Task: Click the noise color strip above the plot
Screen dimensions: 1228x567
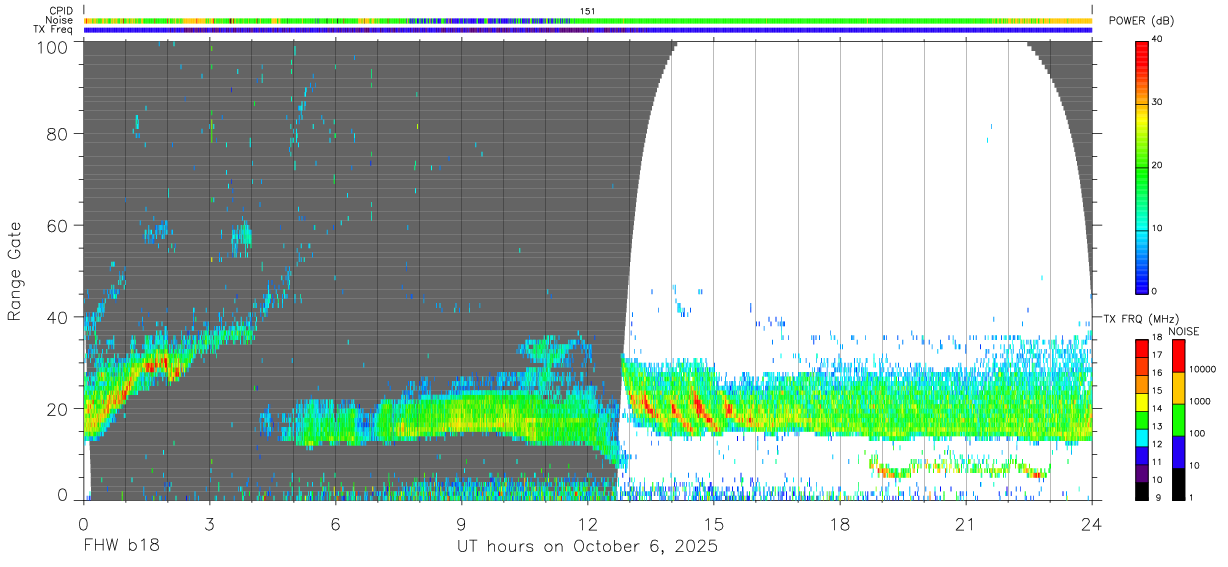Action: pyautogui.click(x=588, y=20)
